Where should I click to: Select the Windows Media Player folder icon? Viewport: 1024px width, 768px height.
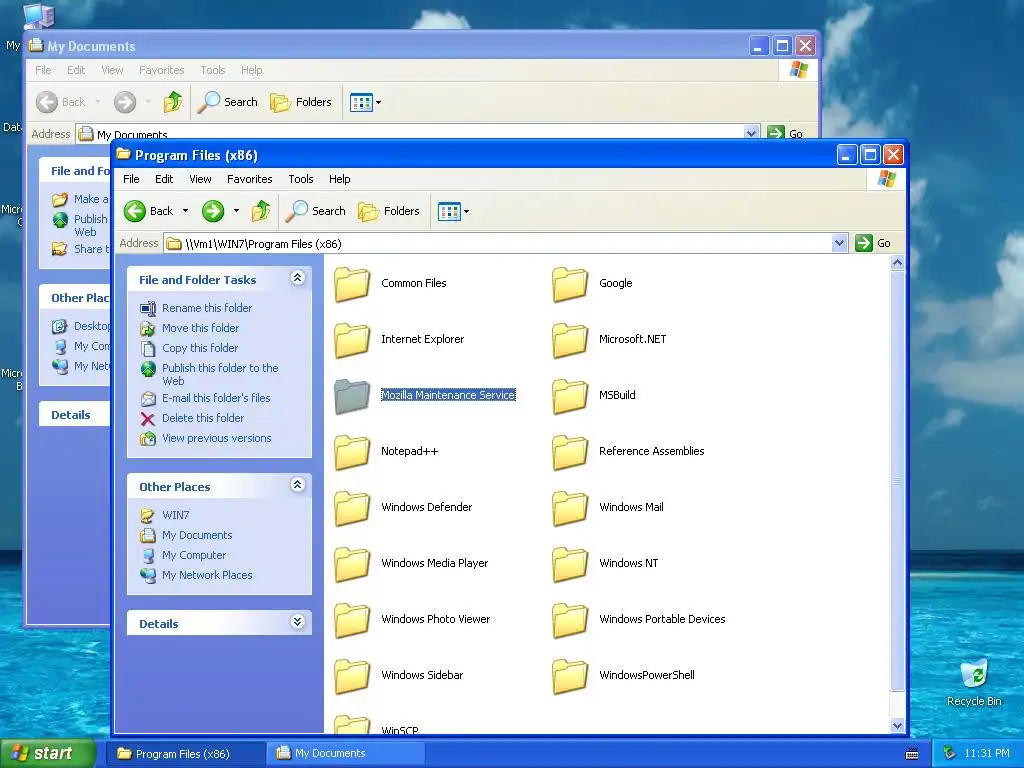[x=352, y=565]
